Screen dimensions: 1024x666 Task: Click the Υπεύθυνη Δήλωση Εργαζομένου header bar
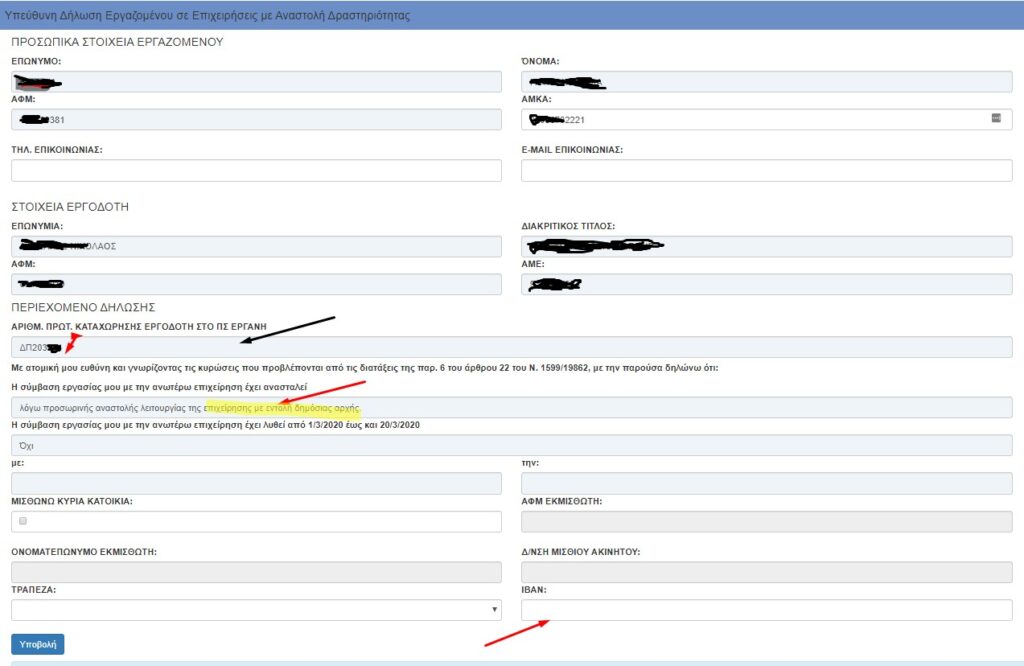pyautogui.click(x=511, y=16)
